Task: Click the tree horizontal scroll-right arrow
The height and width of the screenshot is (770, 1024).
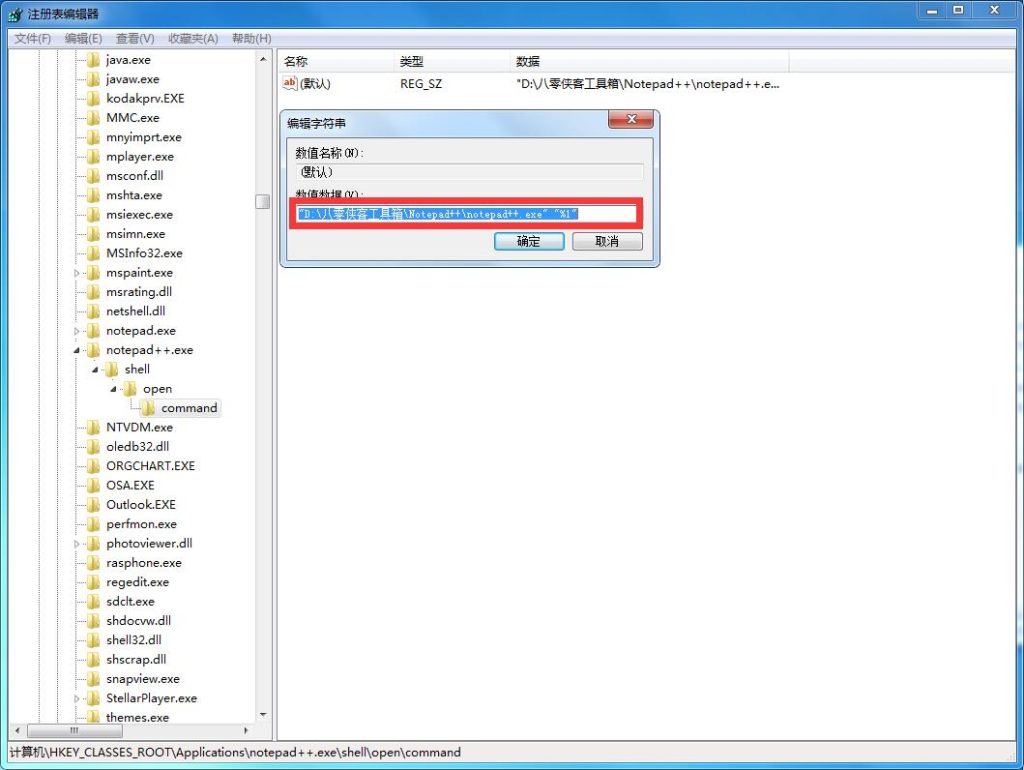Action: [x=246, y=730]
